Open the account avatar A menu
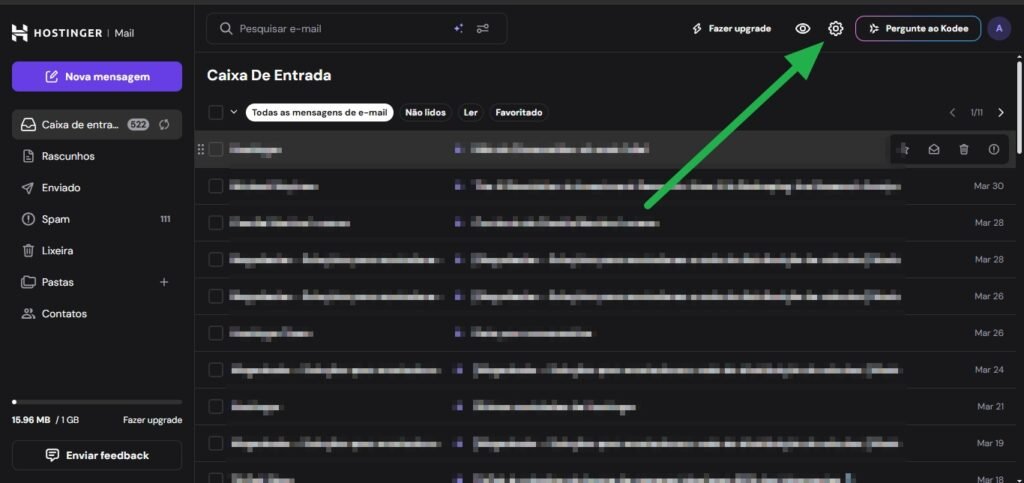The image size is (1024, 483). pos(999,29)
